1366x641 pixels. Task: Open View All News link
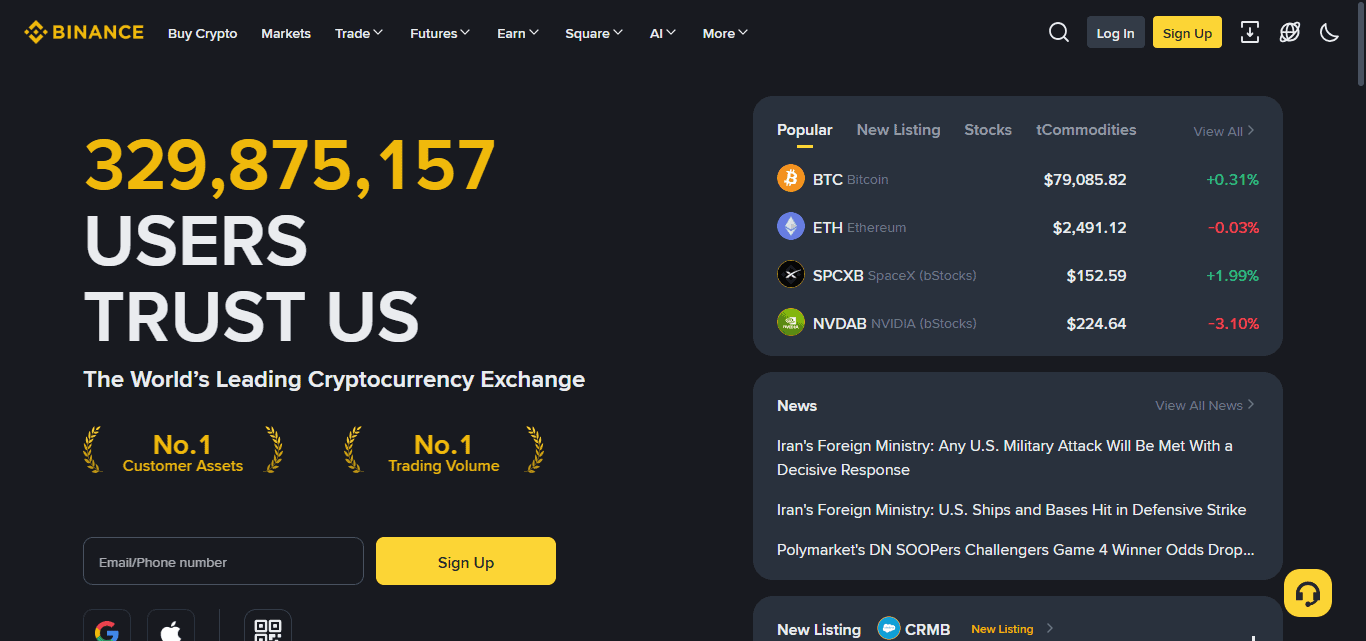click(x=1205, y=405)
